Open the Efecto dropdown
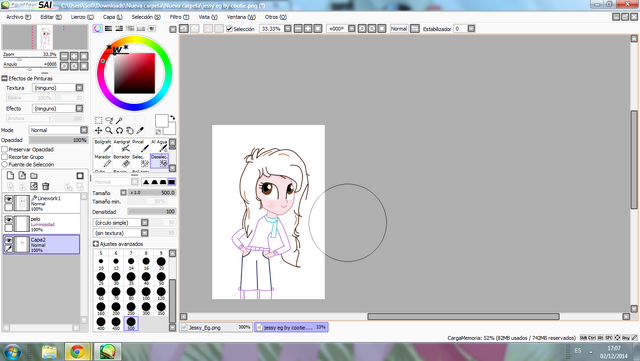Screen dimensions: 640x361 [79, 108]
